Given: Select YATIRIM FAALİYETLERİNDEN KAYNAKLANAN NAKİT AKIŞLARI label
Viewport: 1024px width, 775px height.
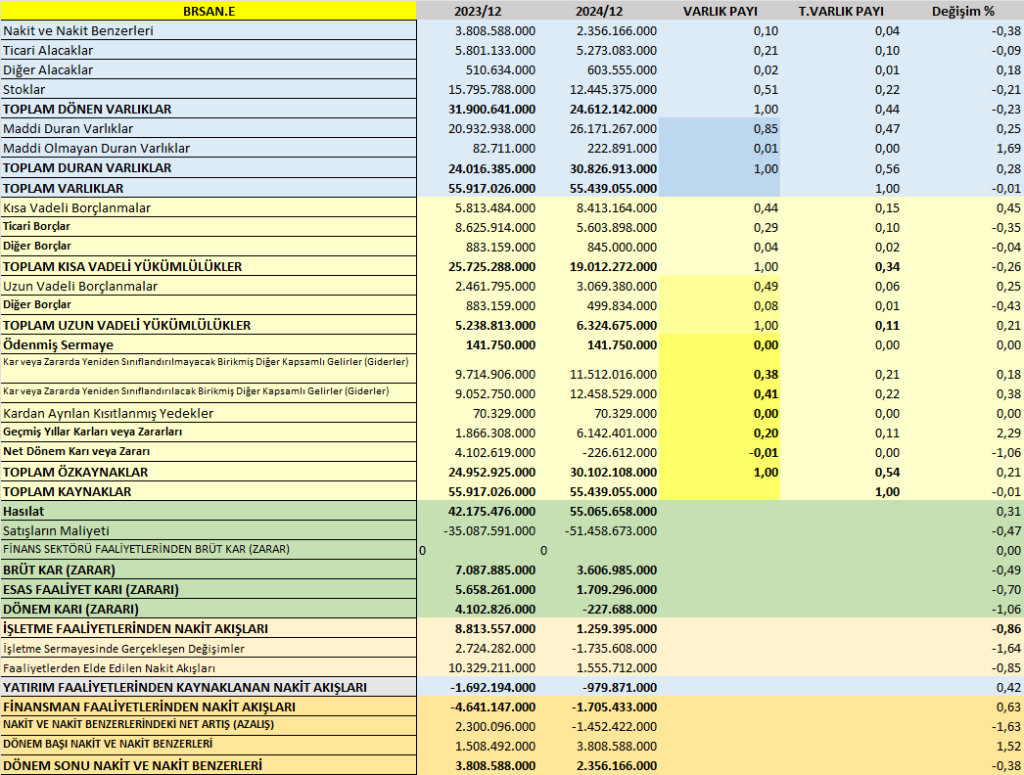Looking at the screenshot, I should [208, 688].
